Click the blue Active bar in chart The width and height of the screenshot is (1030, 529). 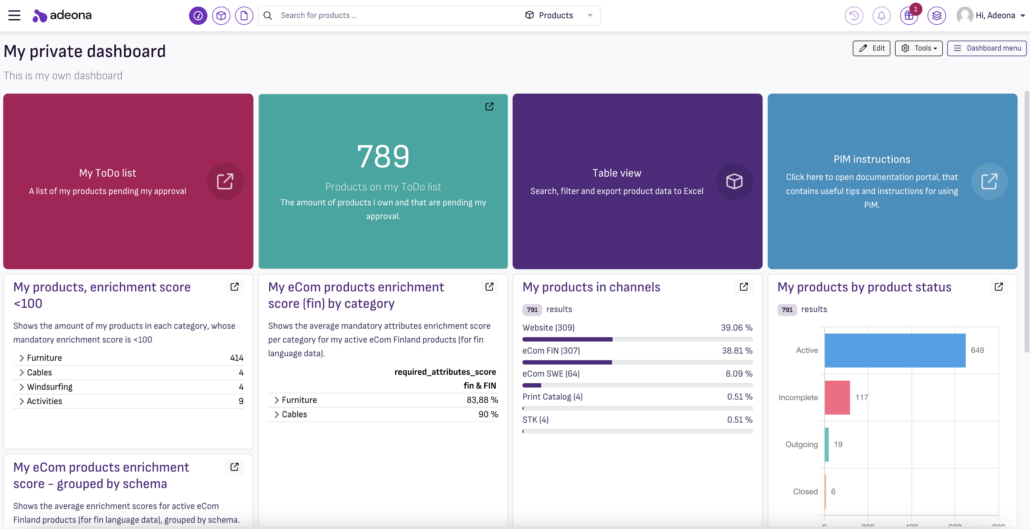tap(895, 350)
